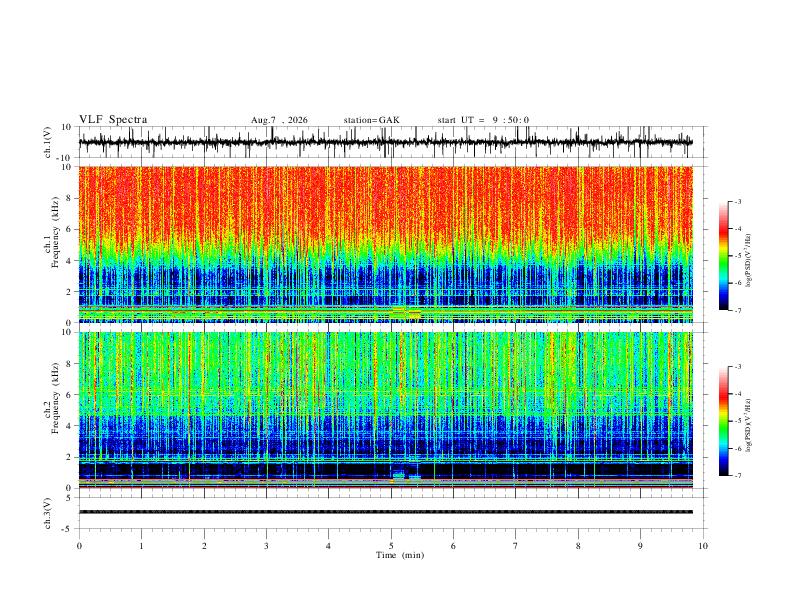Click the ch.3 flat trace line
Viewport: 792px width, 612px height.
tap(385, 512)
